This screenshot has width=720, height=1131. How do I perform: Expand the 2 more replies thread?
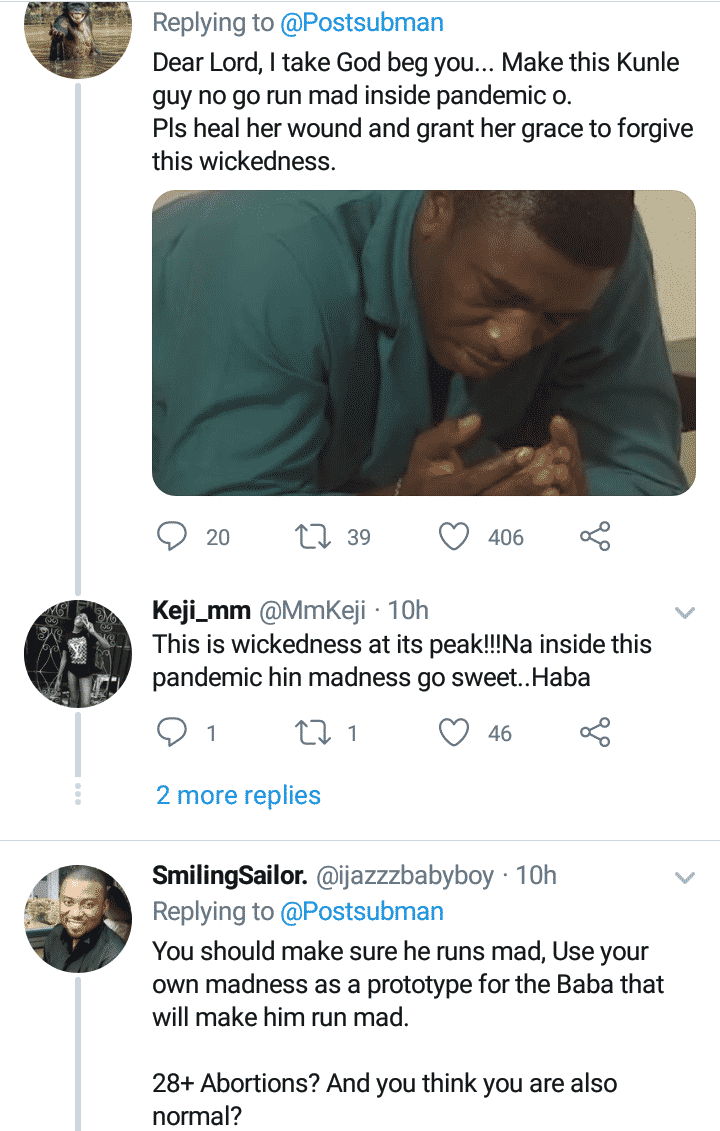pyautogui.click(x=238, y=796)
